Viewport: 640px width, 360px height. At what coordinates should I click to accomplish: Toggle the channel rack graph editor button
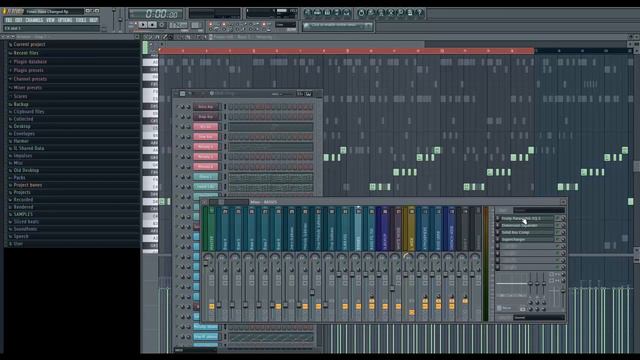tap(300, 94)
